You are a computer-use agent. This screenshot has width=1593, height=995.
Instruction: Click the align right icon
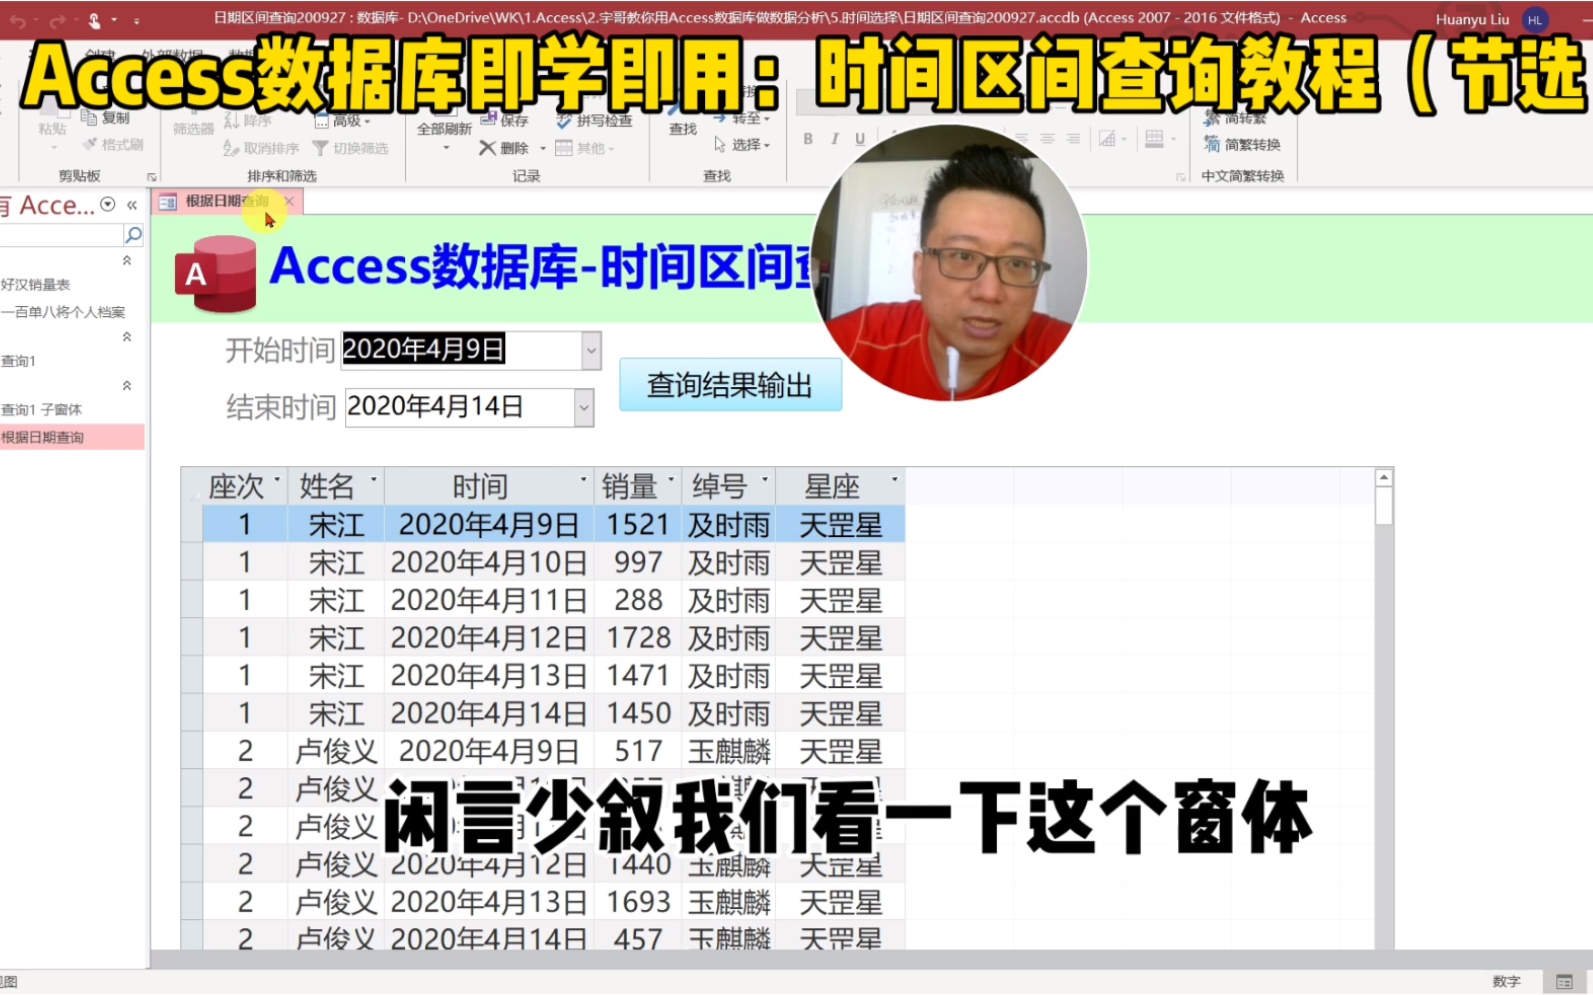tap(1073, 139)
